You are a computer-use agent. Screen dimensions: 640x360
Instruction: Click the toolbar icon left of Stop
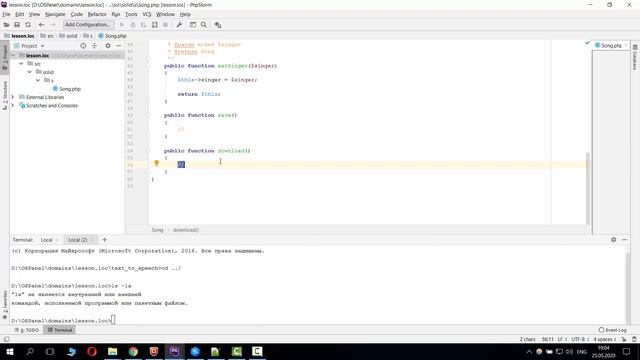(154, 25)
